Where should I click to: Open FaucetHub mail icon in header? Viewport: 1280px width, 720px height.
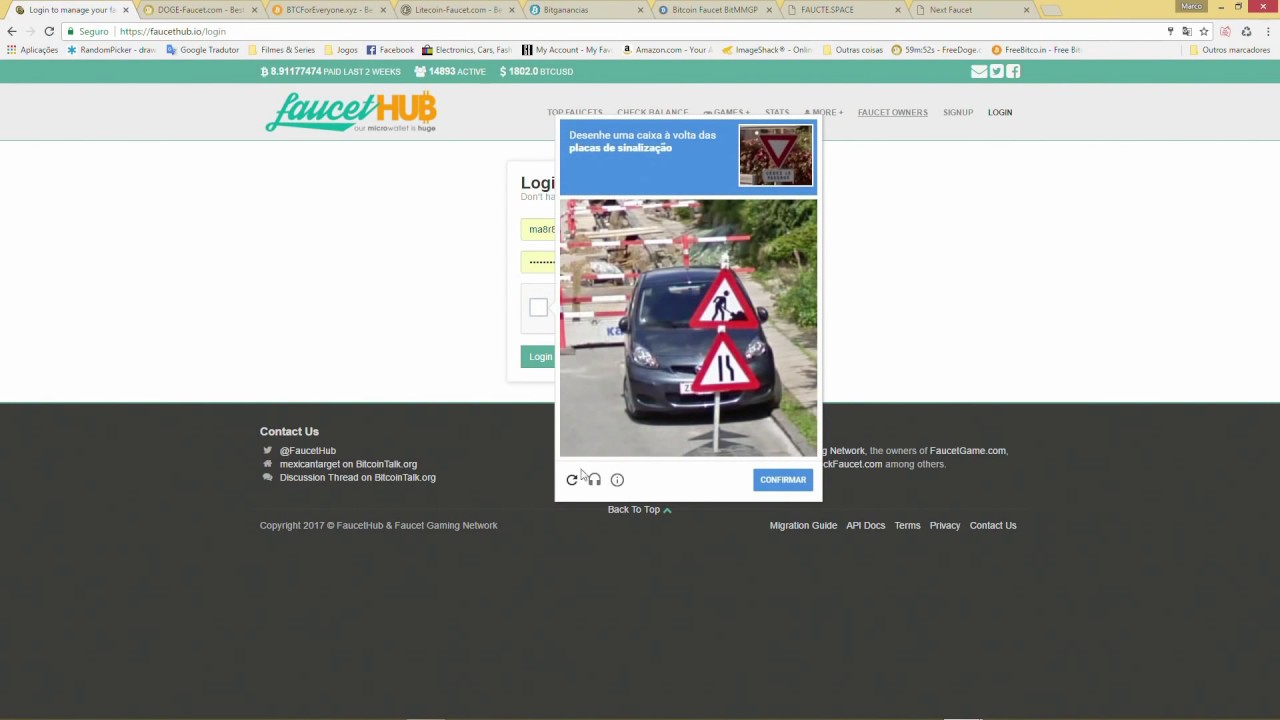[979, 71]
